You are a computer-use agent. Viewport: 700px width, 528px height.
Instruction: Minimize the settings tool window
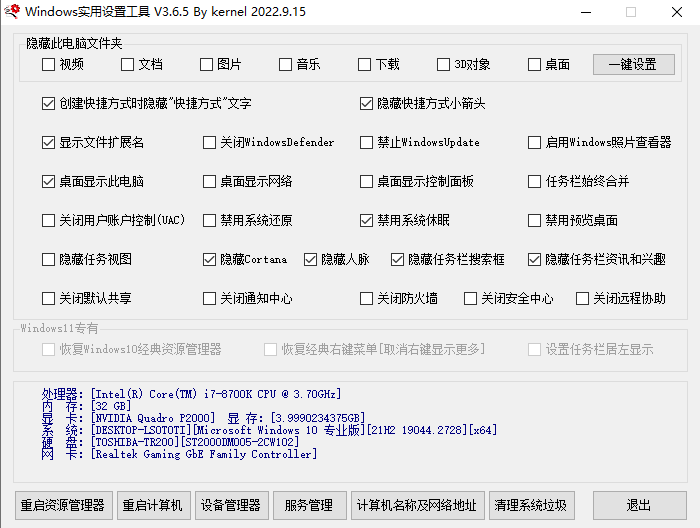(x=586, y=12)
